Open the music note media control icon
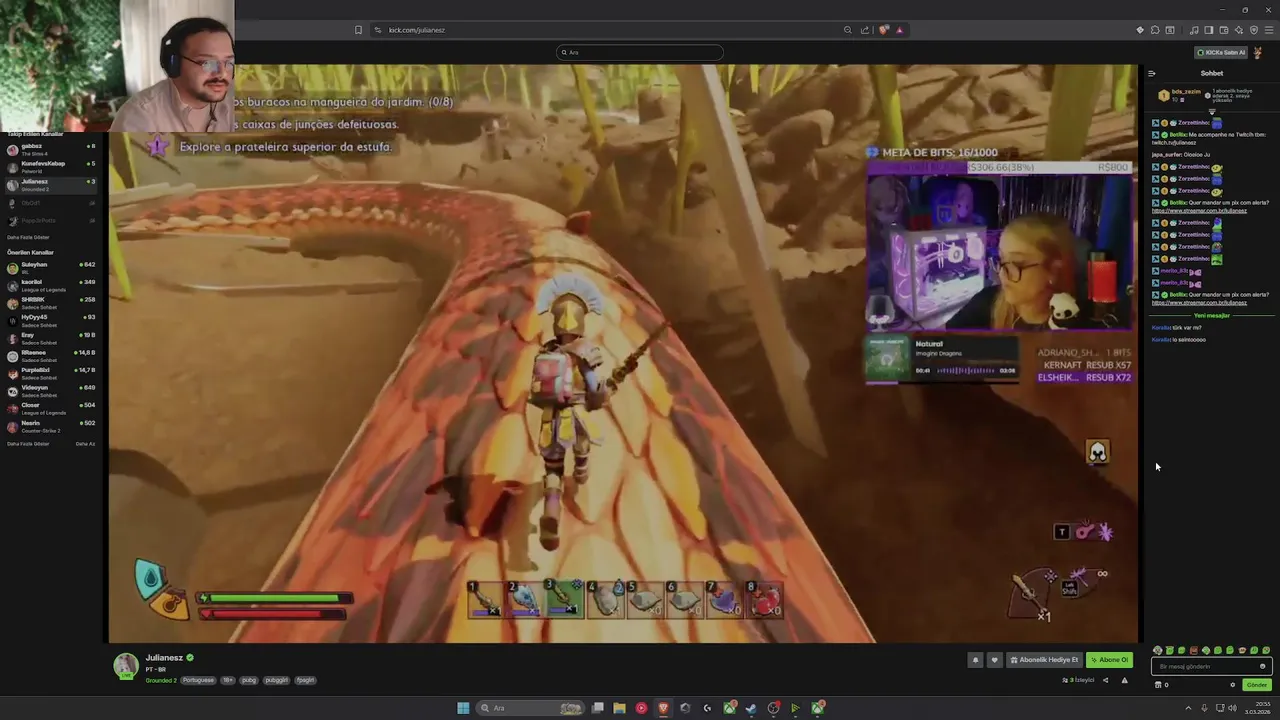Screen dimensions: 1280x720 click(1194, 30)
